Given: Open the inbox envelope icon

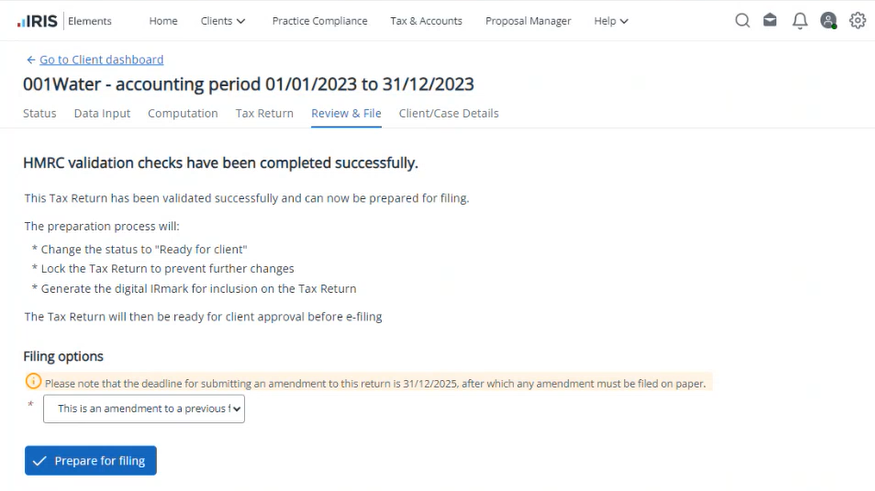Looking at the screenshot, I should [x=770, y=21].
